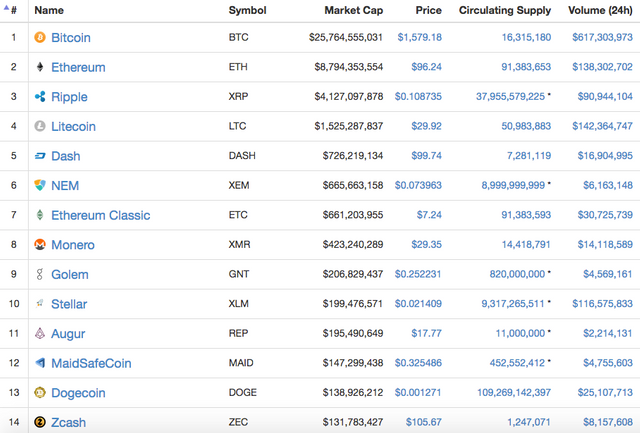640x433 pixels.
Task: Click the Monero logo icon
Action: tap(40, 244)
